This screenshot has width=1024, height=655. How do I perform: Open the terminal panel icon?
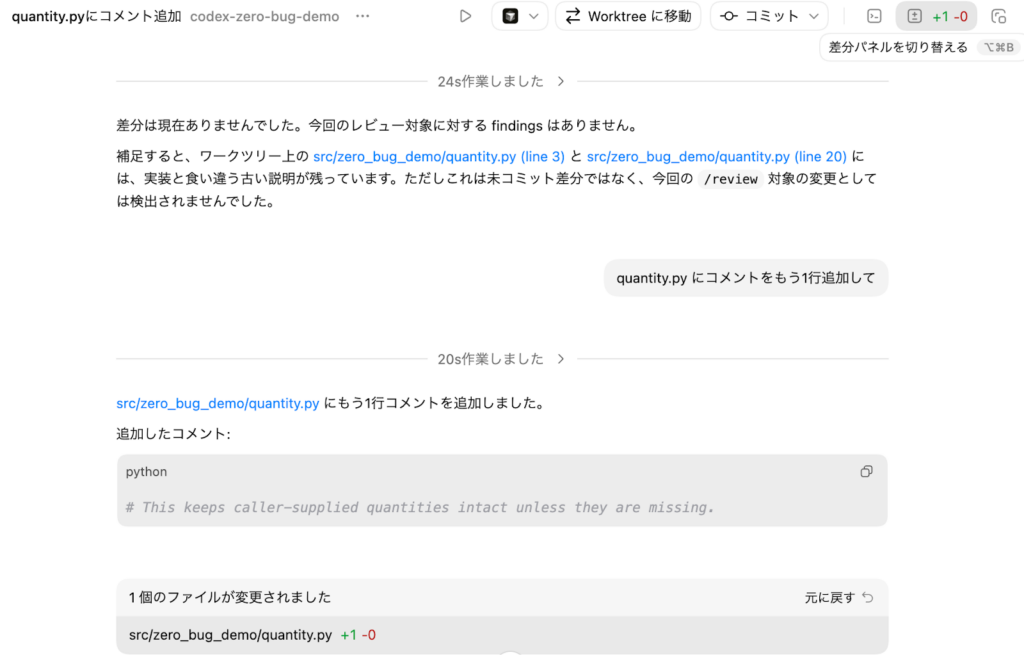tap(874, 16)
